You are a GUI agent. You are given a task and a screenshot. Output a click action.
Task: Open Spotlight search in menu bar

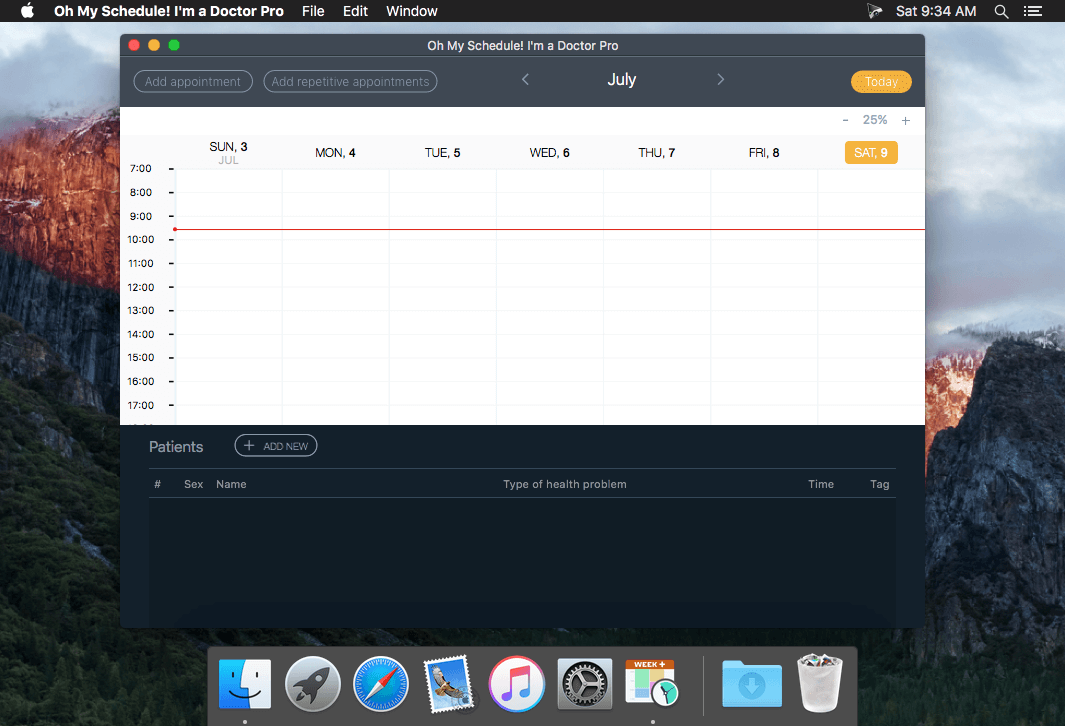point(1001,11)
